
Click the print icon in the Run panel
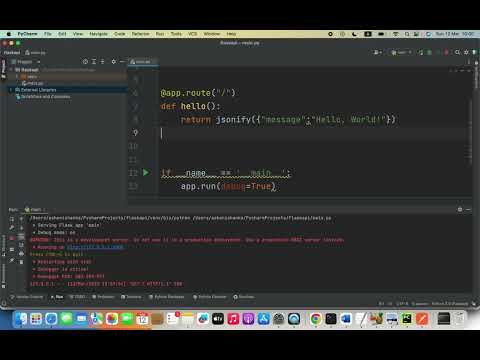point(21,254)
